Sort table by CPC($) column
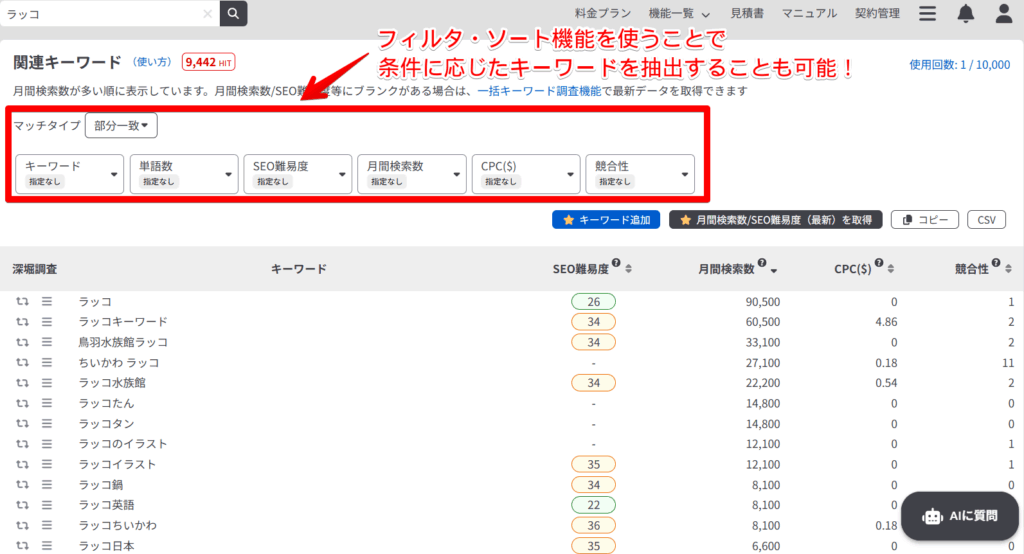The width and height of the screenshot is (1024, 554). 891,269
